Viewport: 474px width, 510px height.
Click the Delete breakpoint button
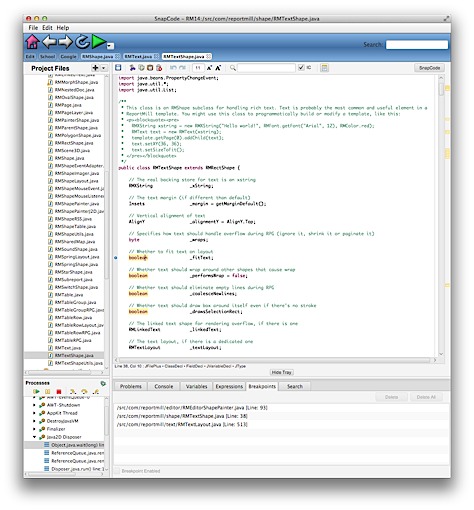[391, 397]
